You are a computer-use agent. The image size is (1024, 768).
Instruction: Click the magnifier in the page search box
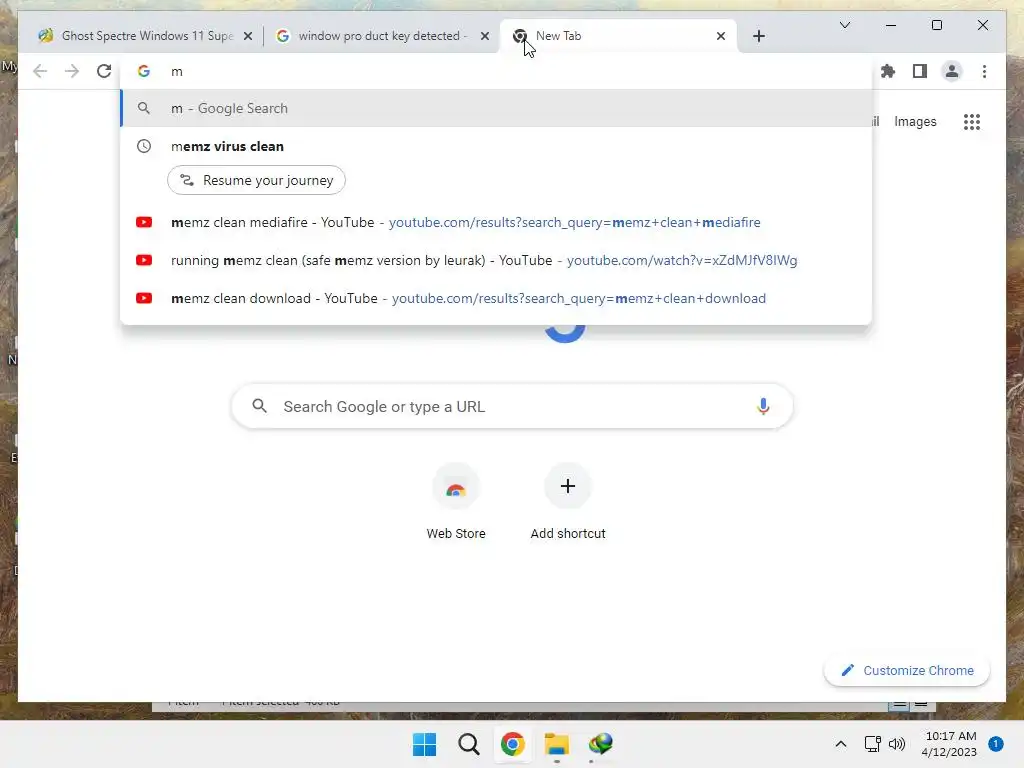point(259,406)
